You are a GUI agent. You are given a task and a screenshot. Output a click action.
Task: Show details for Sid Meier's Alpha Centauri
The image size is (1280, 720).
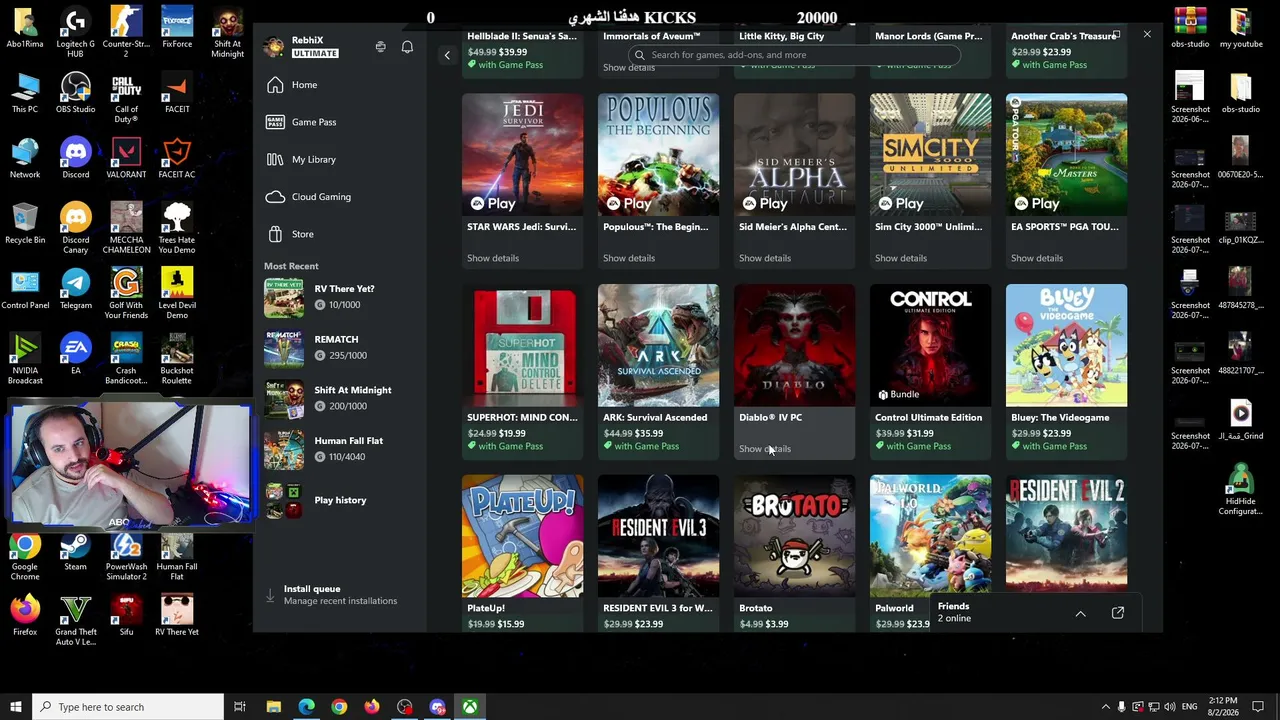click(765, 258)
